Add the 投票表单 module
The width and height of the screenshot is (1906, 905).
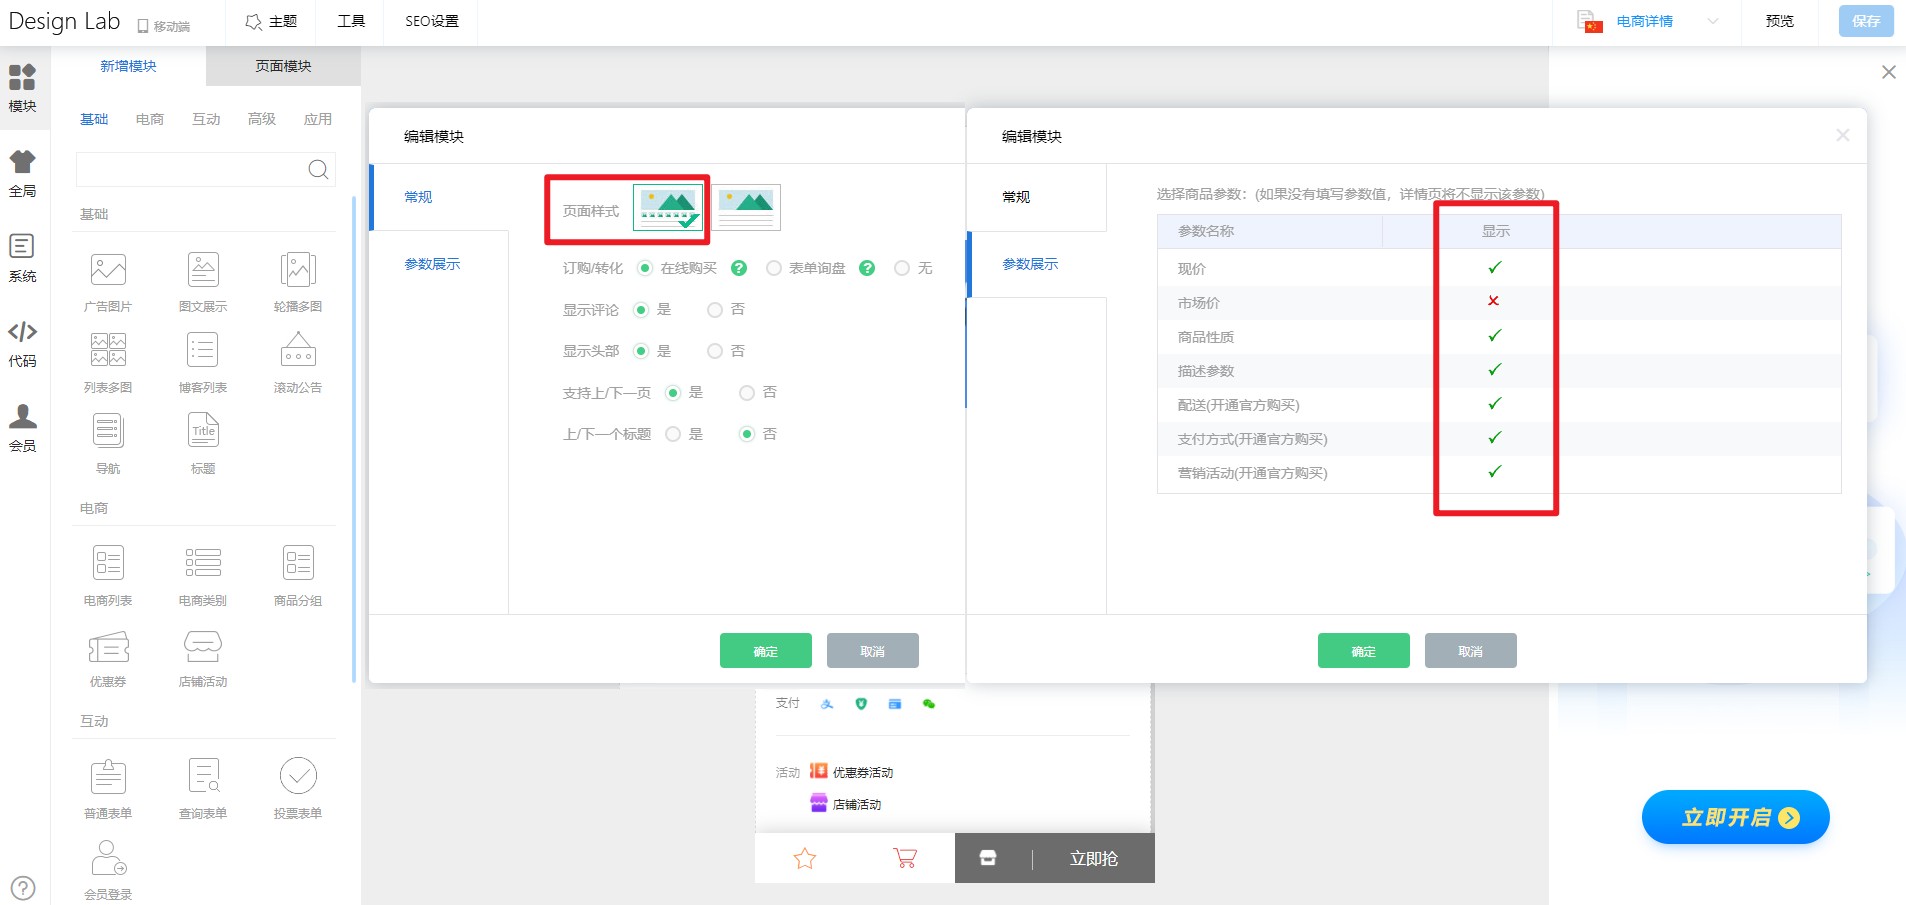click(298, 789)
